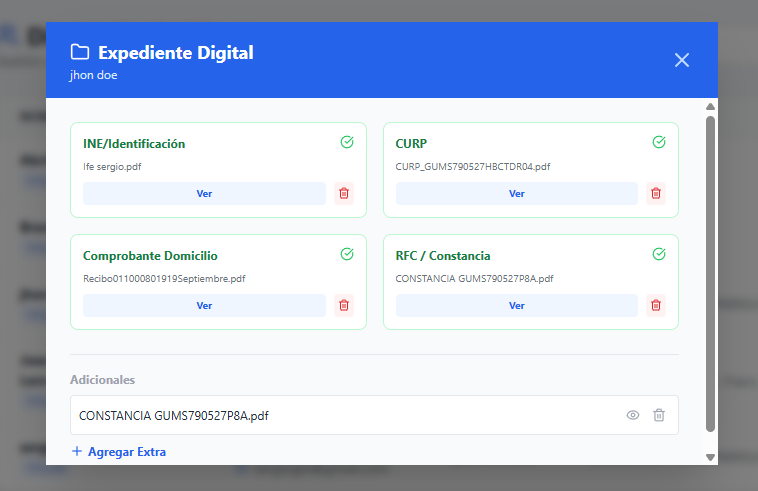Delete the Comprobante Domicilio document
This screenshot has width=758, height=491.
click(x=344, y=305)
